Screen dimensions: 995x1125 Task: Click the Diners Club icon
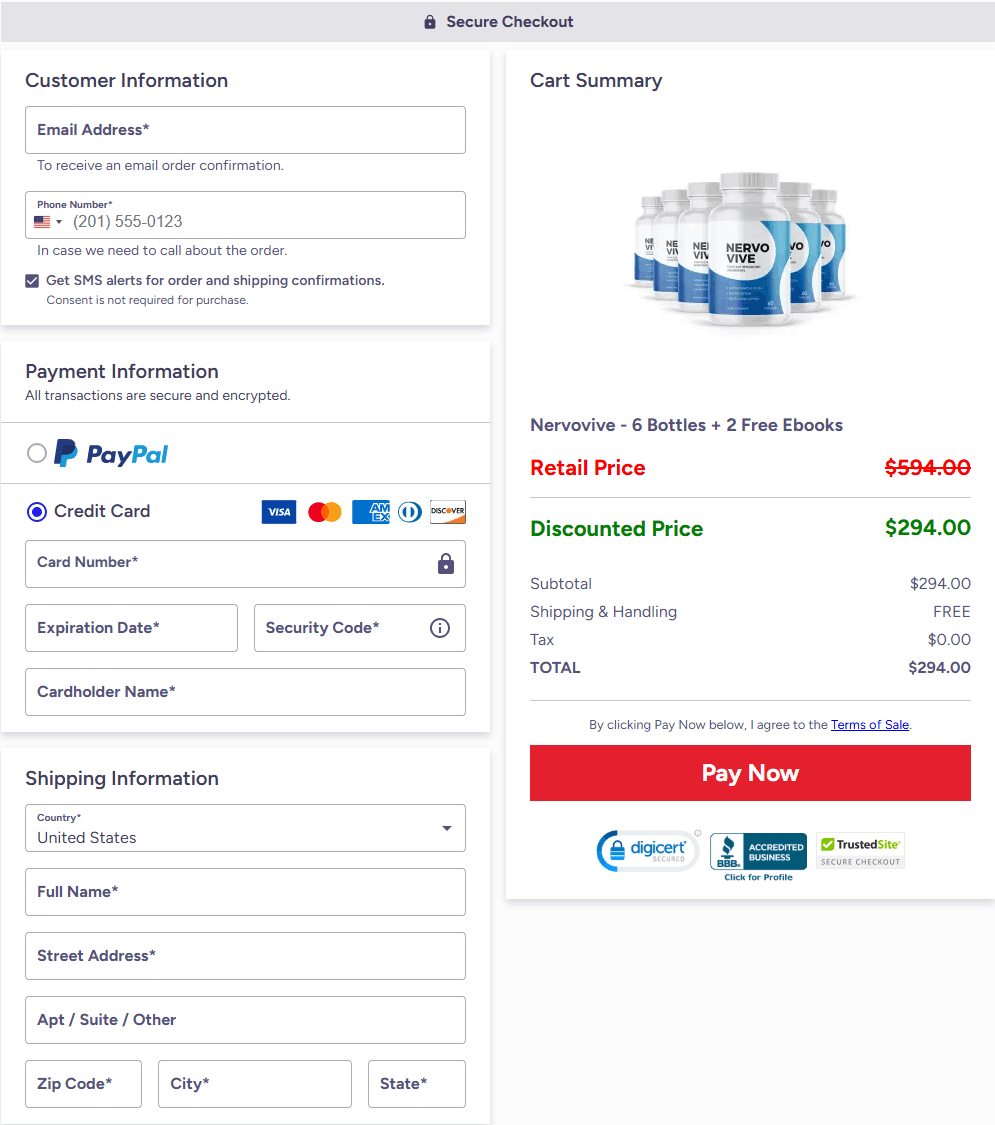(x=409, y=511)
